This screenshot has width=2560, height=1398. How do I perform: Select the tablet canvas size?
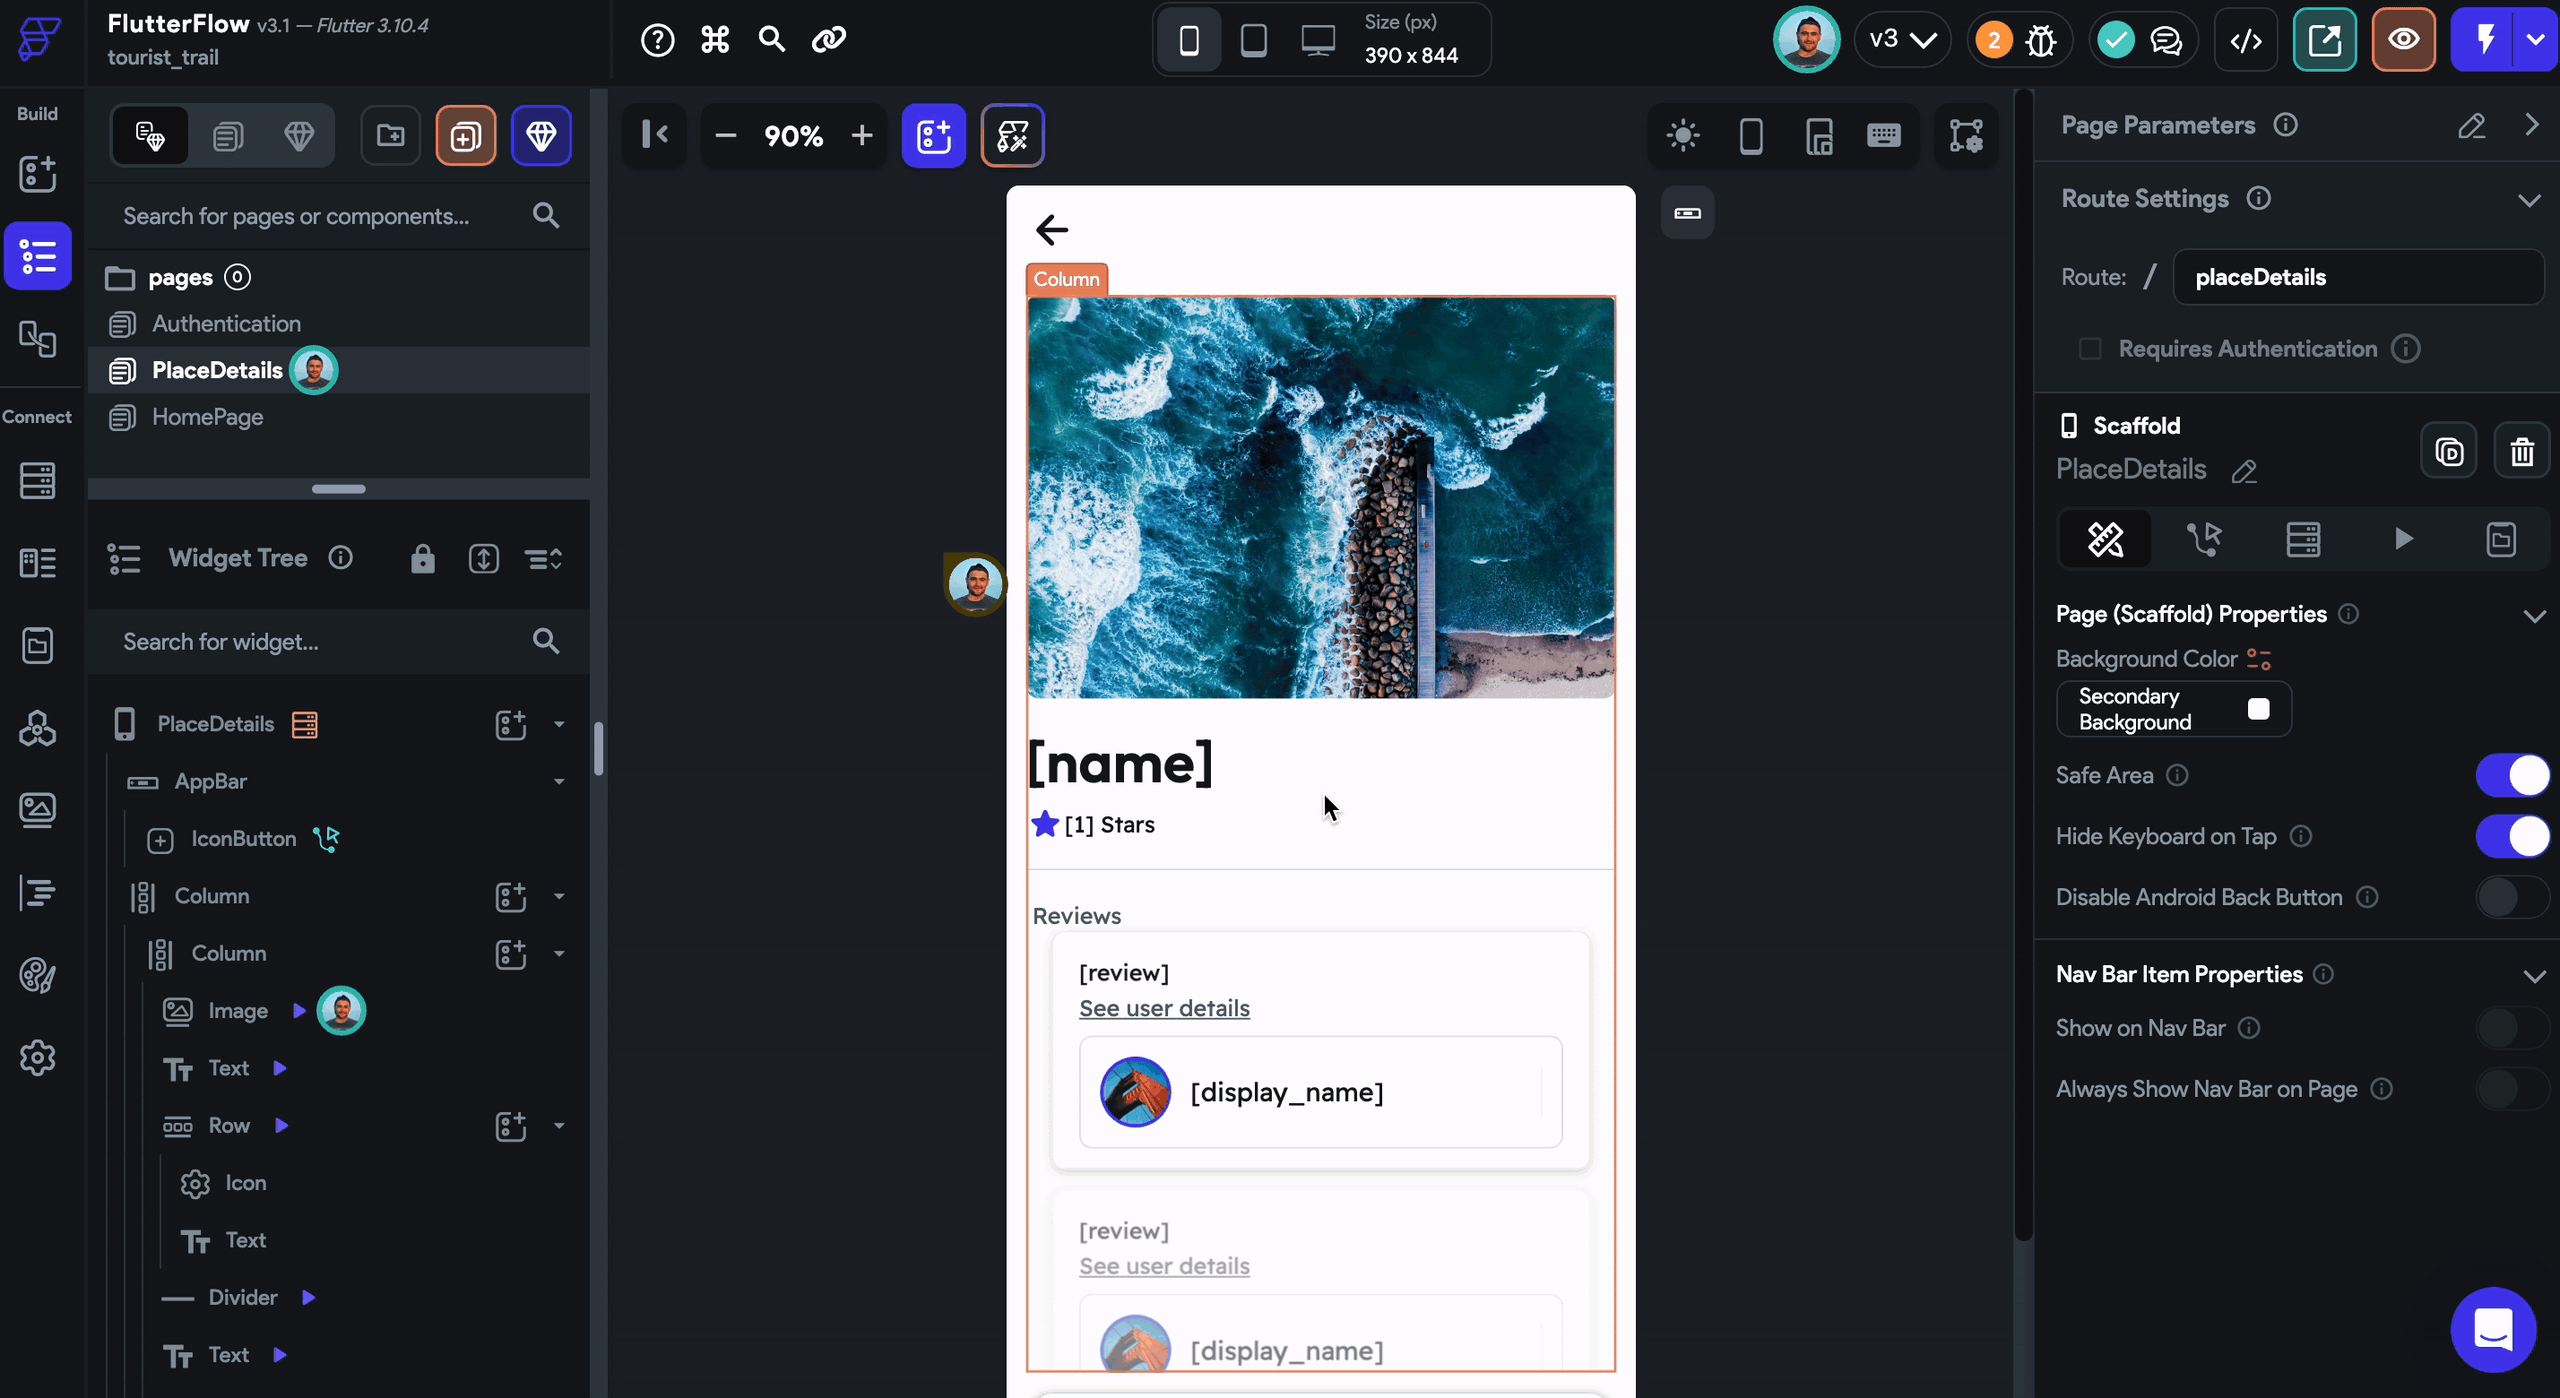click(x=1253, y=40)
